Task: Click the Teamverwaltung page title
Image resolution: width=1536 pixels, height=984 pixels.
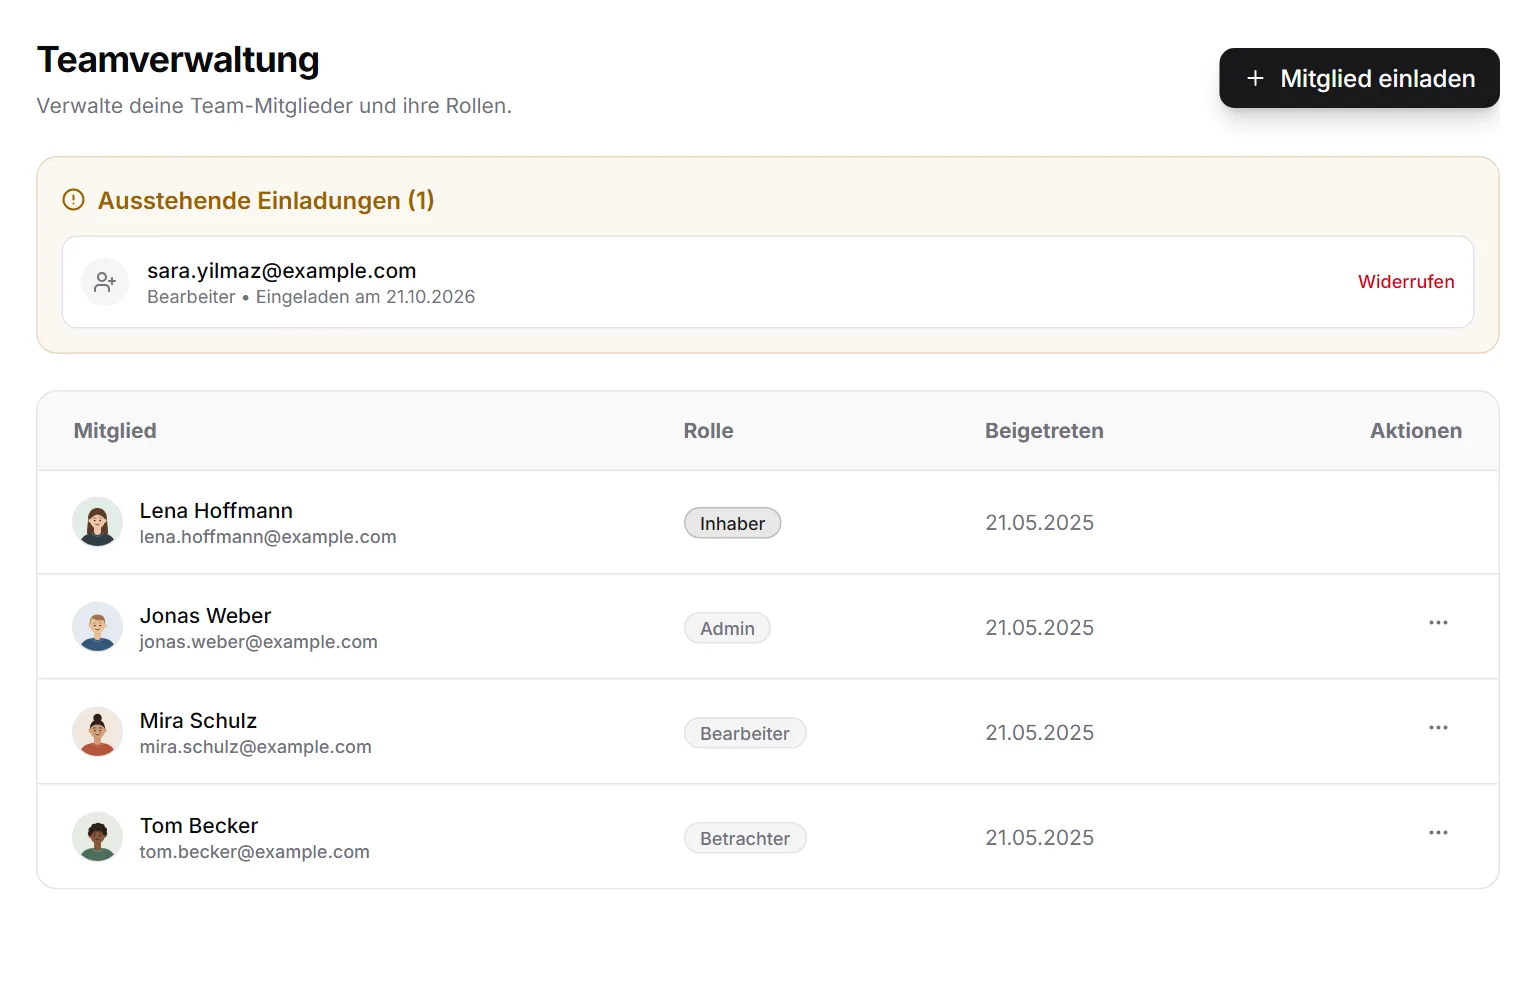Action: (x=178, y=60)
